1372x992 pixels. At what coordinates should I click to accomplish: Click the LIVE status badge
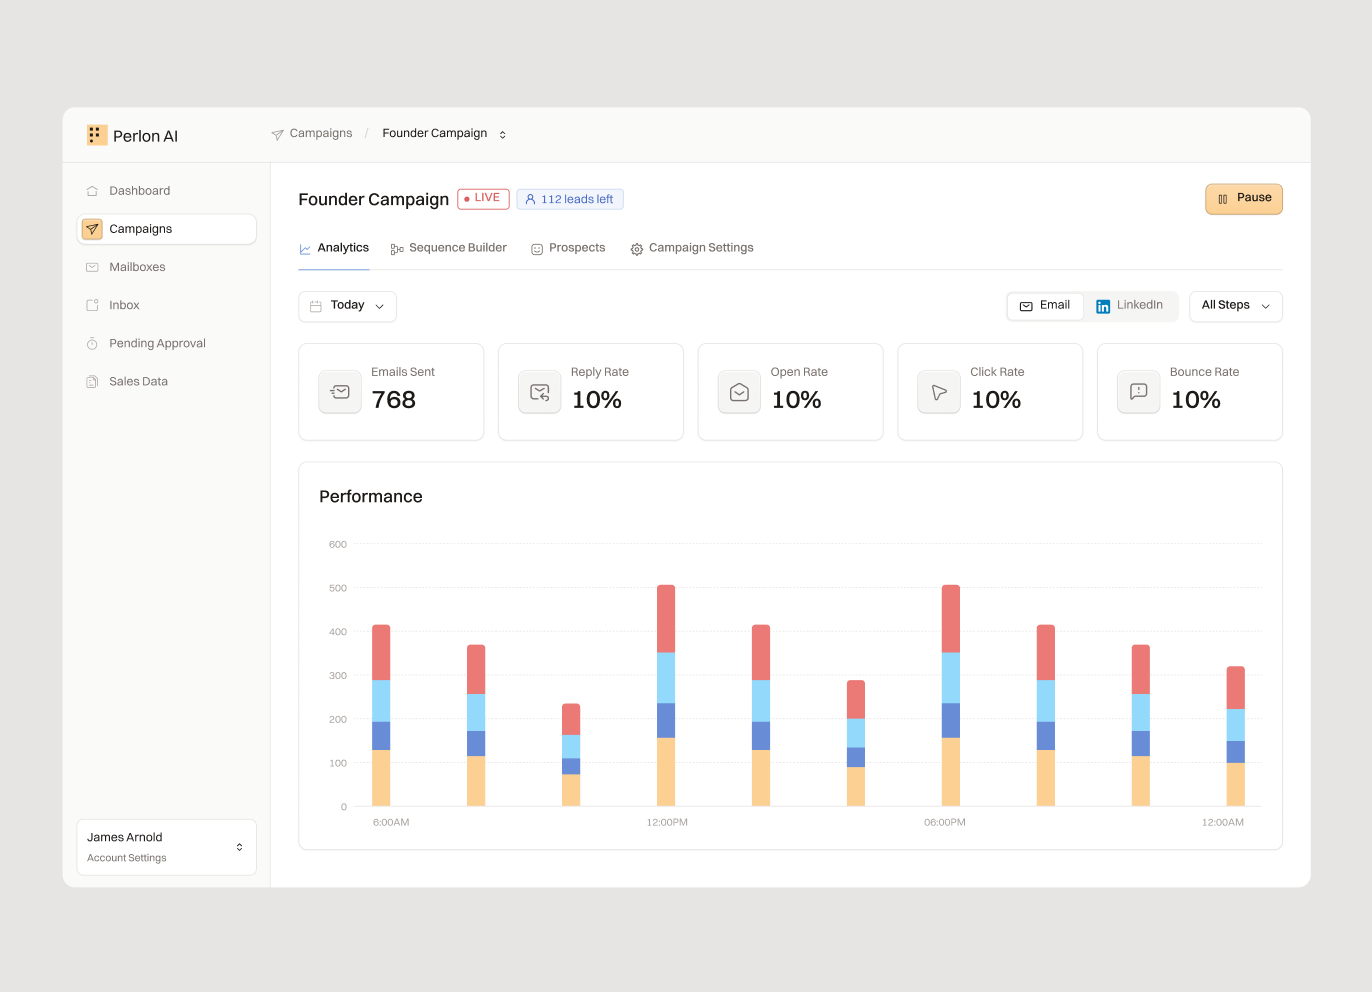483,199
